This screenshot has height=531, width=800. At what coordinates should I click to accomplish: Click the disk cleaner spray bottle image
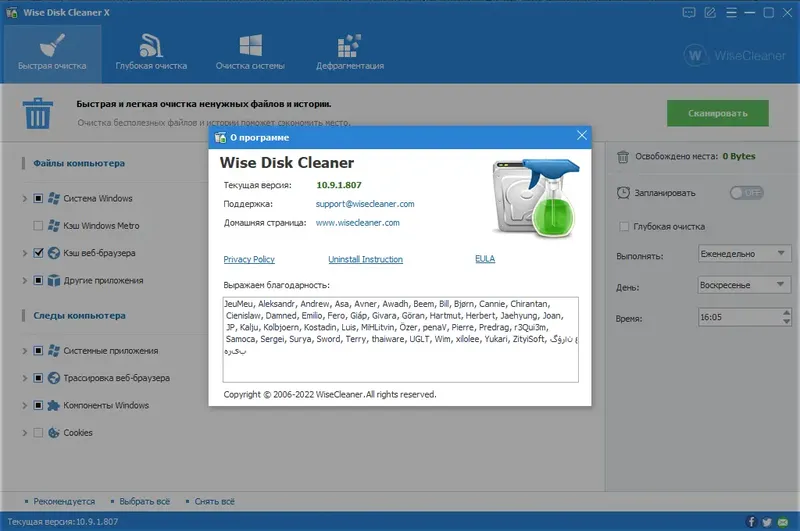536,197
